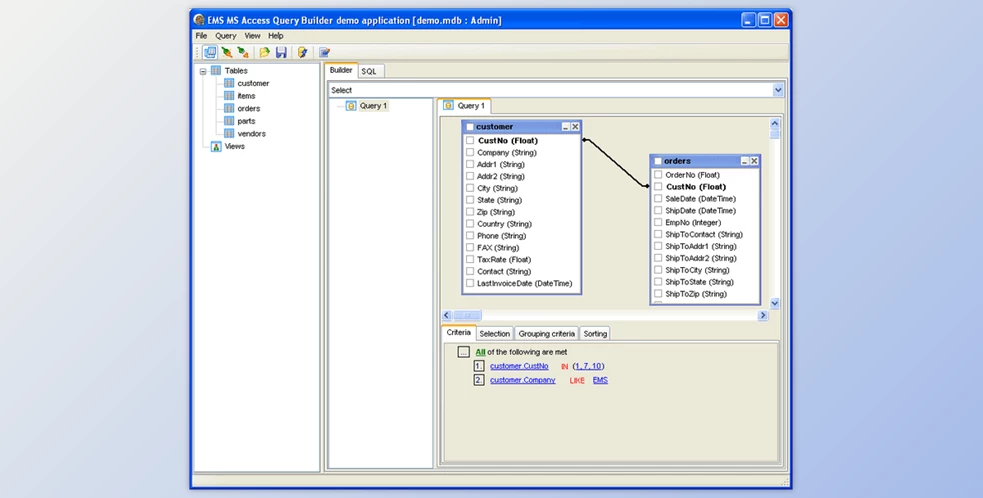Click the EMS value link
The height and width of the screenshot is (498, 983).
600,380
